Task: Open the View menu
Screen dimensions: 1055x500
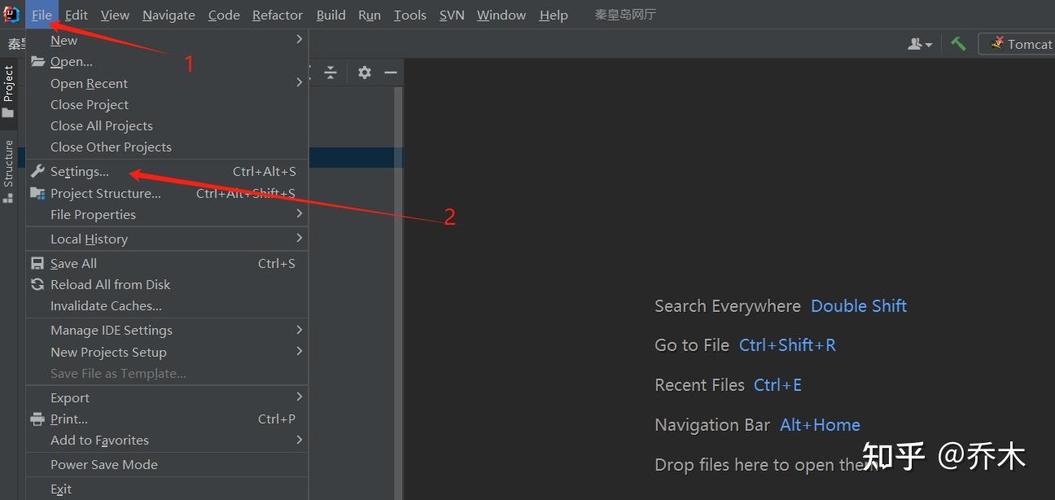Action: tap(115, 15)
